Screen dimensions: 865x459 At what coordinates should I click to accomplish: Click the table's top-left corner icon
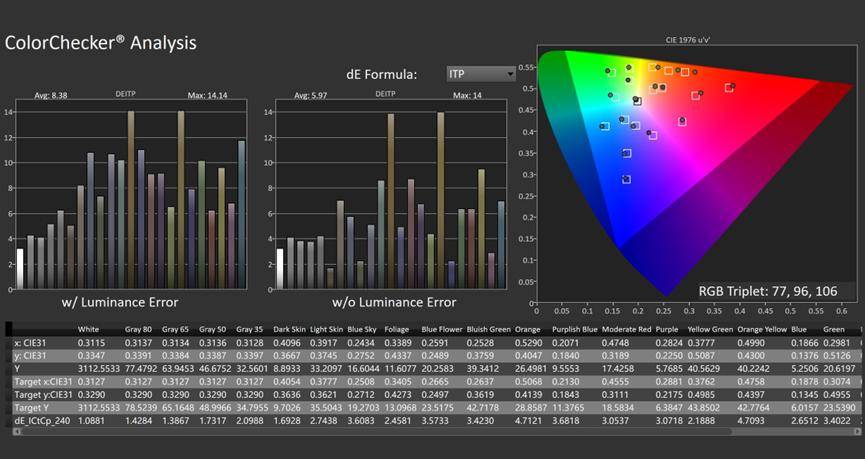point(8,328)
